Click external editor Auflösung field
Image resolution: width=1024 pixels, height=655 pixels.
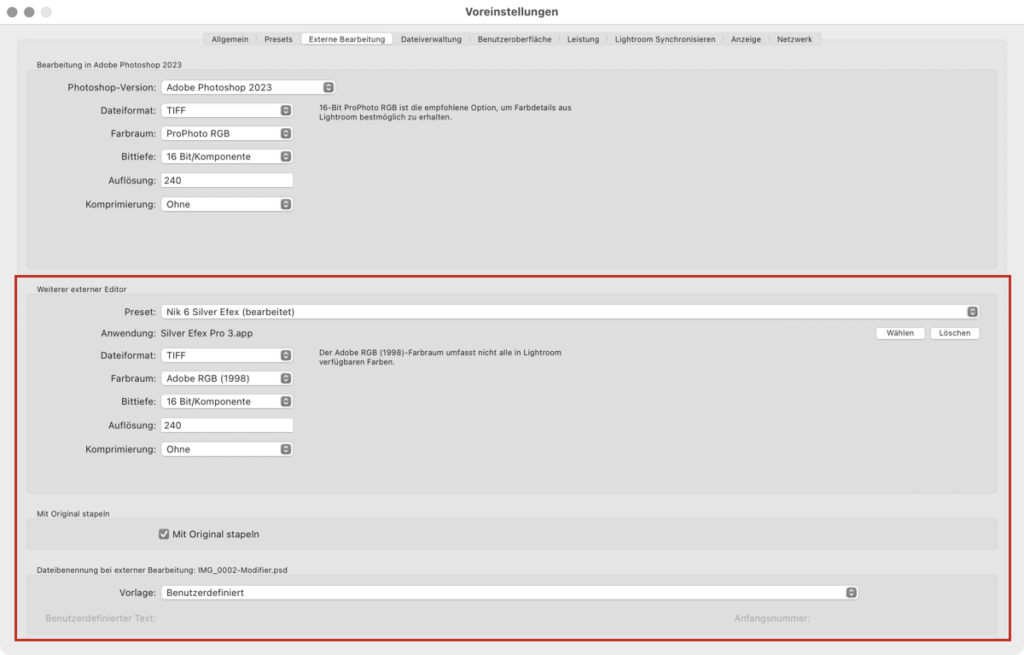(x=227, y=425)
